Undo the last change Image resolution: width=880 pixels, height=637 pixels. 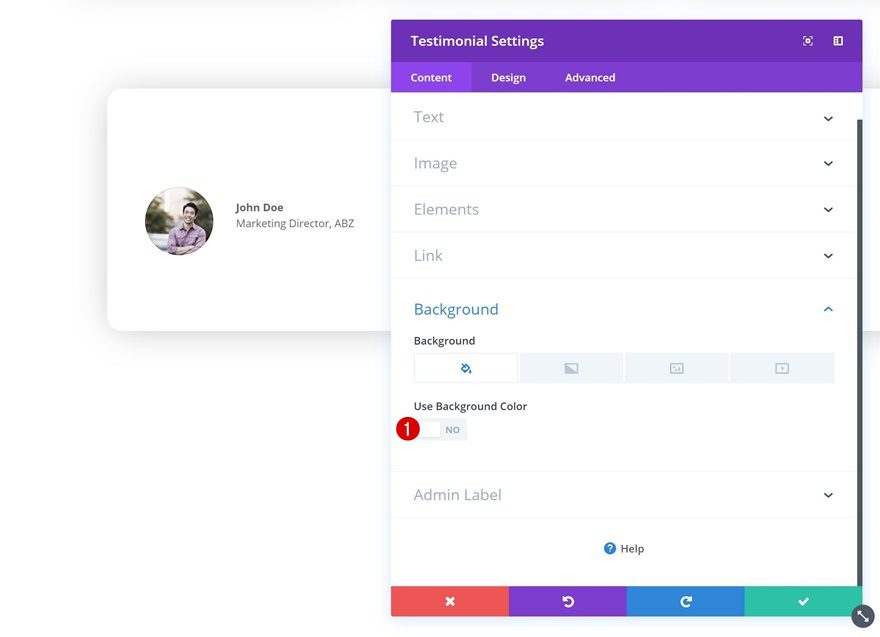(x=567, y=601)
